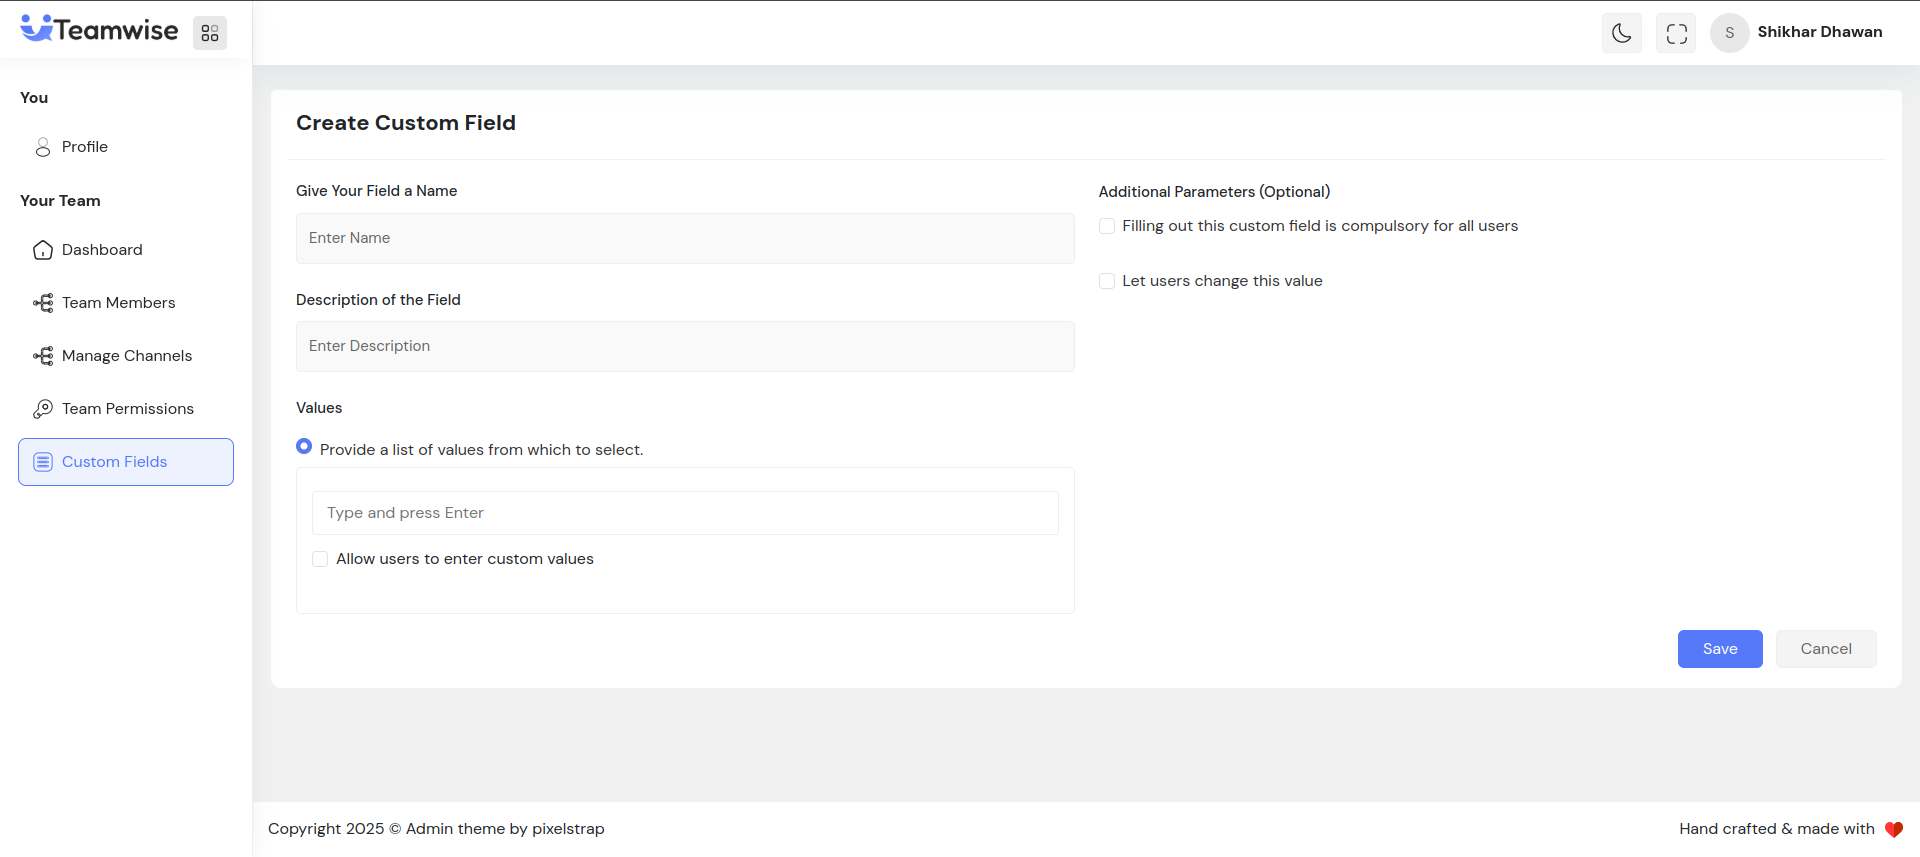This screenshot has height=857, width=1920.
Task: Click the Profile person icon
Action: tap(43, 147)
